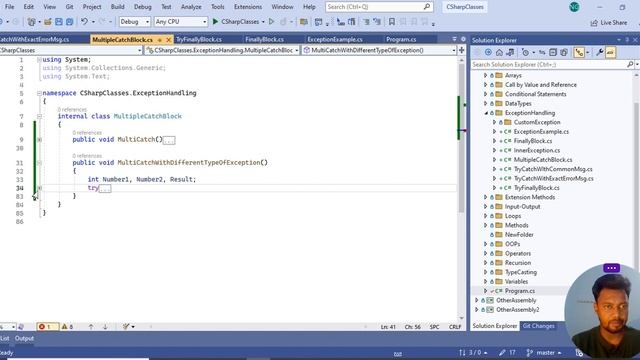The width and height of the screenshot is (640, 360).
Task: Open the MultiCatchWithDifferentTypeOfException member dropdown
Action: coord(379,50)
